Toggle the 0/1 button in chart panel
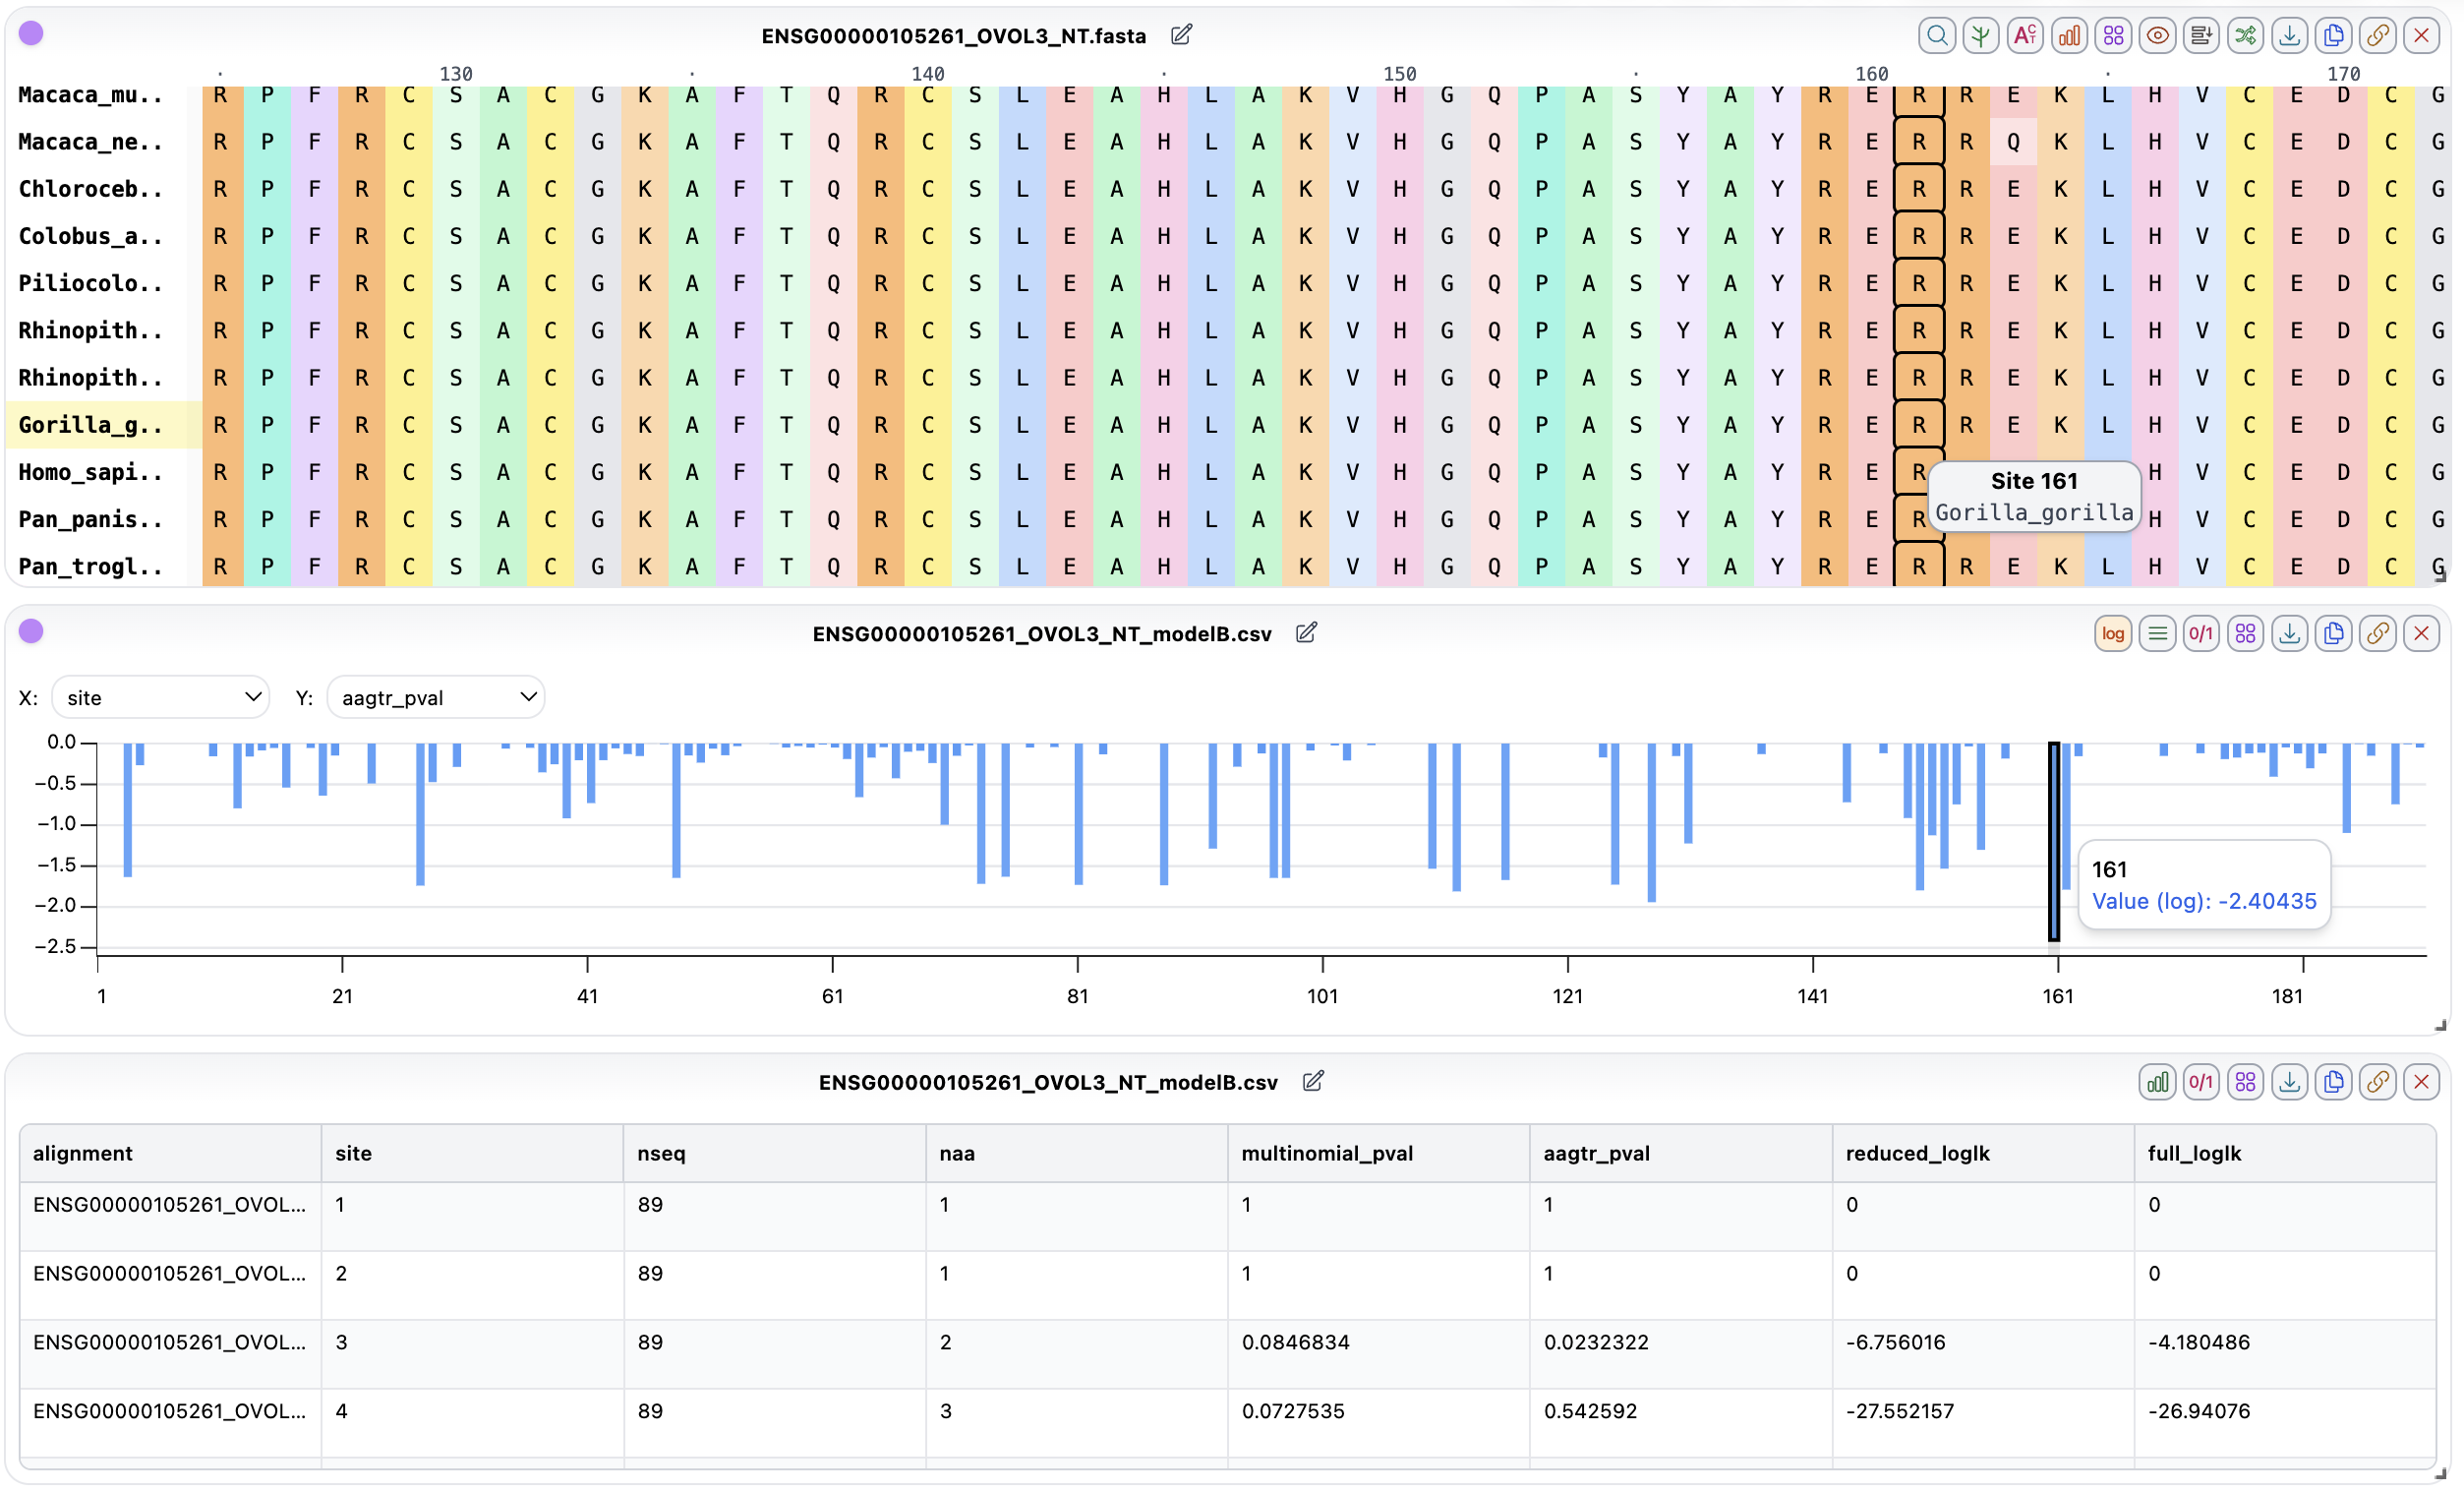The width and height of the screenshot is (2464, 1491). click(2200, 633)
